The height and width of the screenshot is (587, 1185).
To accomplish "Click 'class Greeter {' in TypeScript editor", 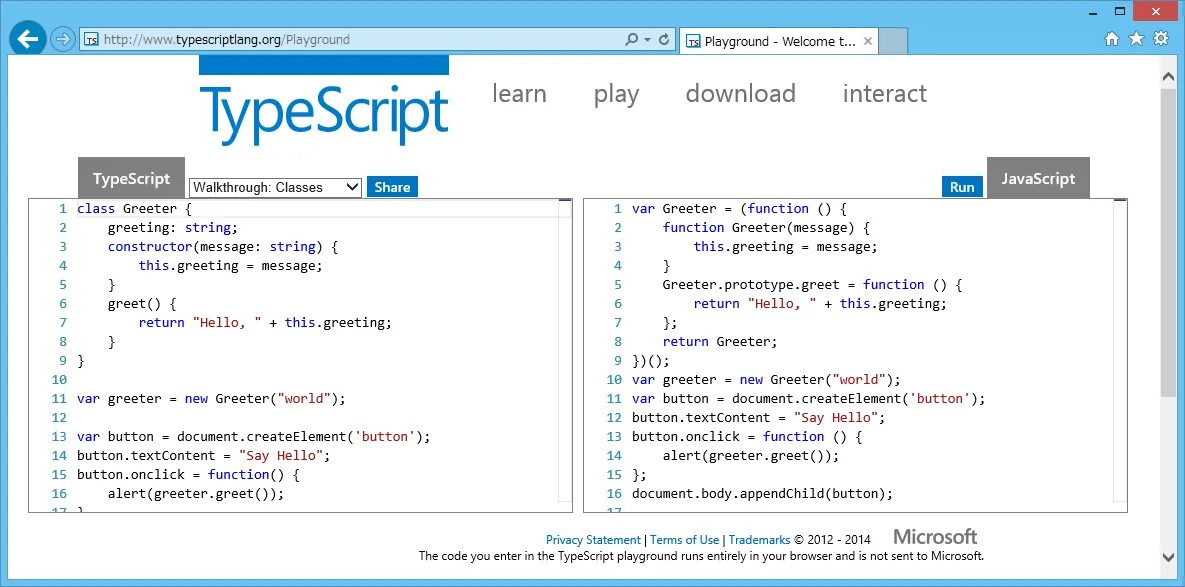I will pos(135,209).
